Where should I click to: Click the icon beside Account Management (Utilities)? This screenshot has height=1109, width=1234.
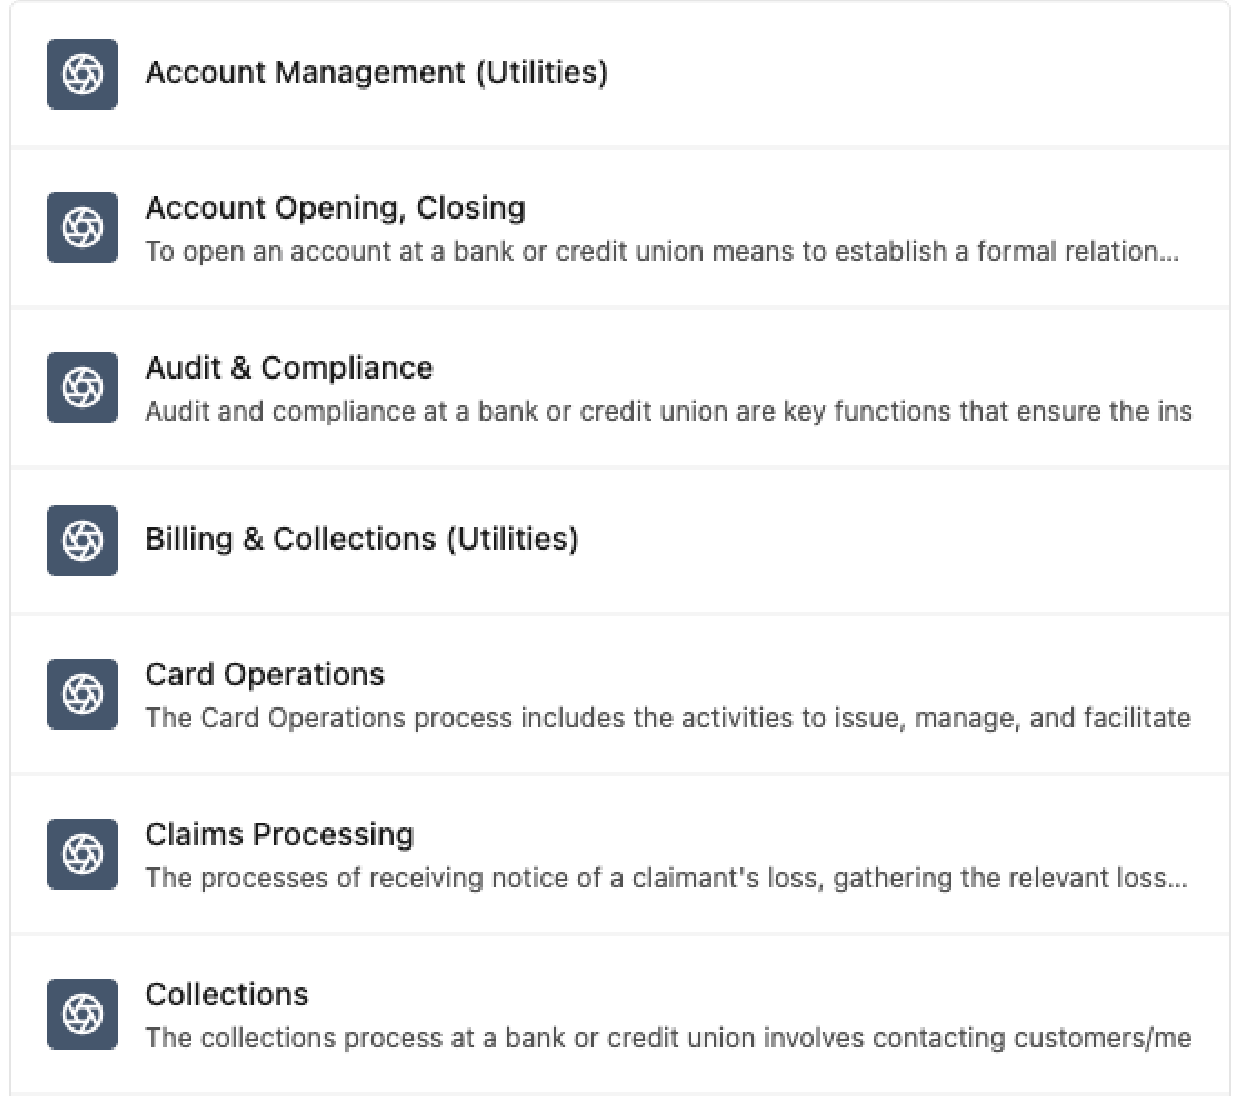click(x=82, y=74)
